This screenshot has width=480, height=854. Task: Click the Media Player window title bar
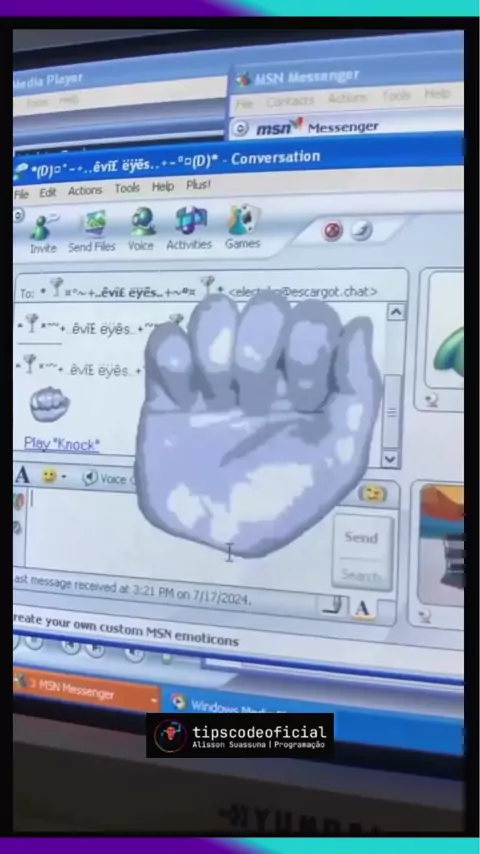click(120, 74)
